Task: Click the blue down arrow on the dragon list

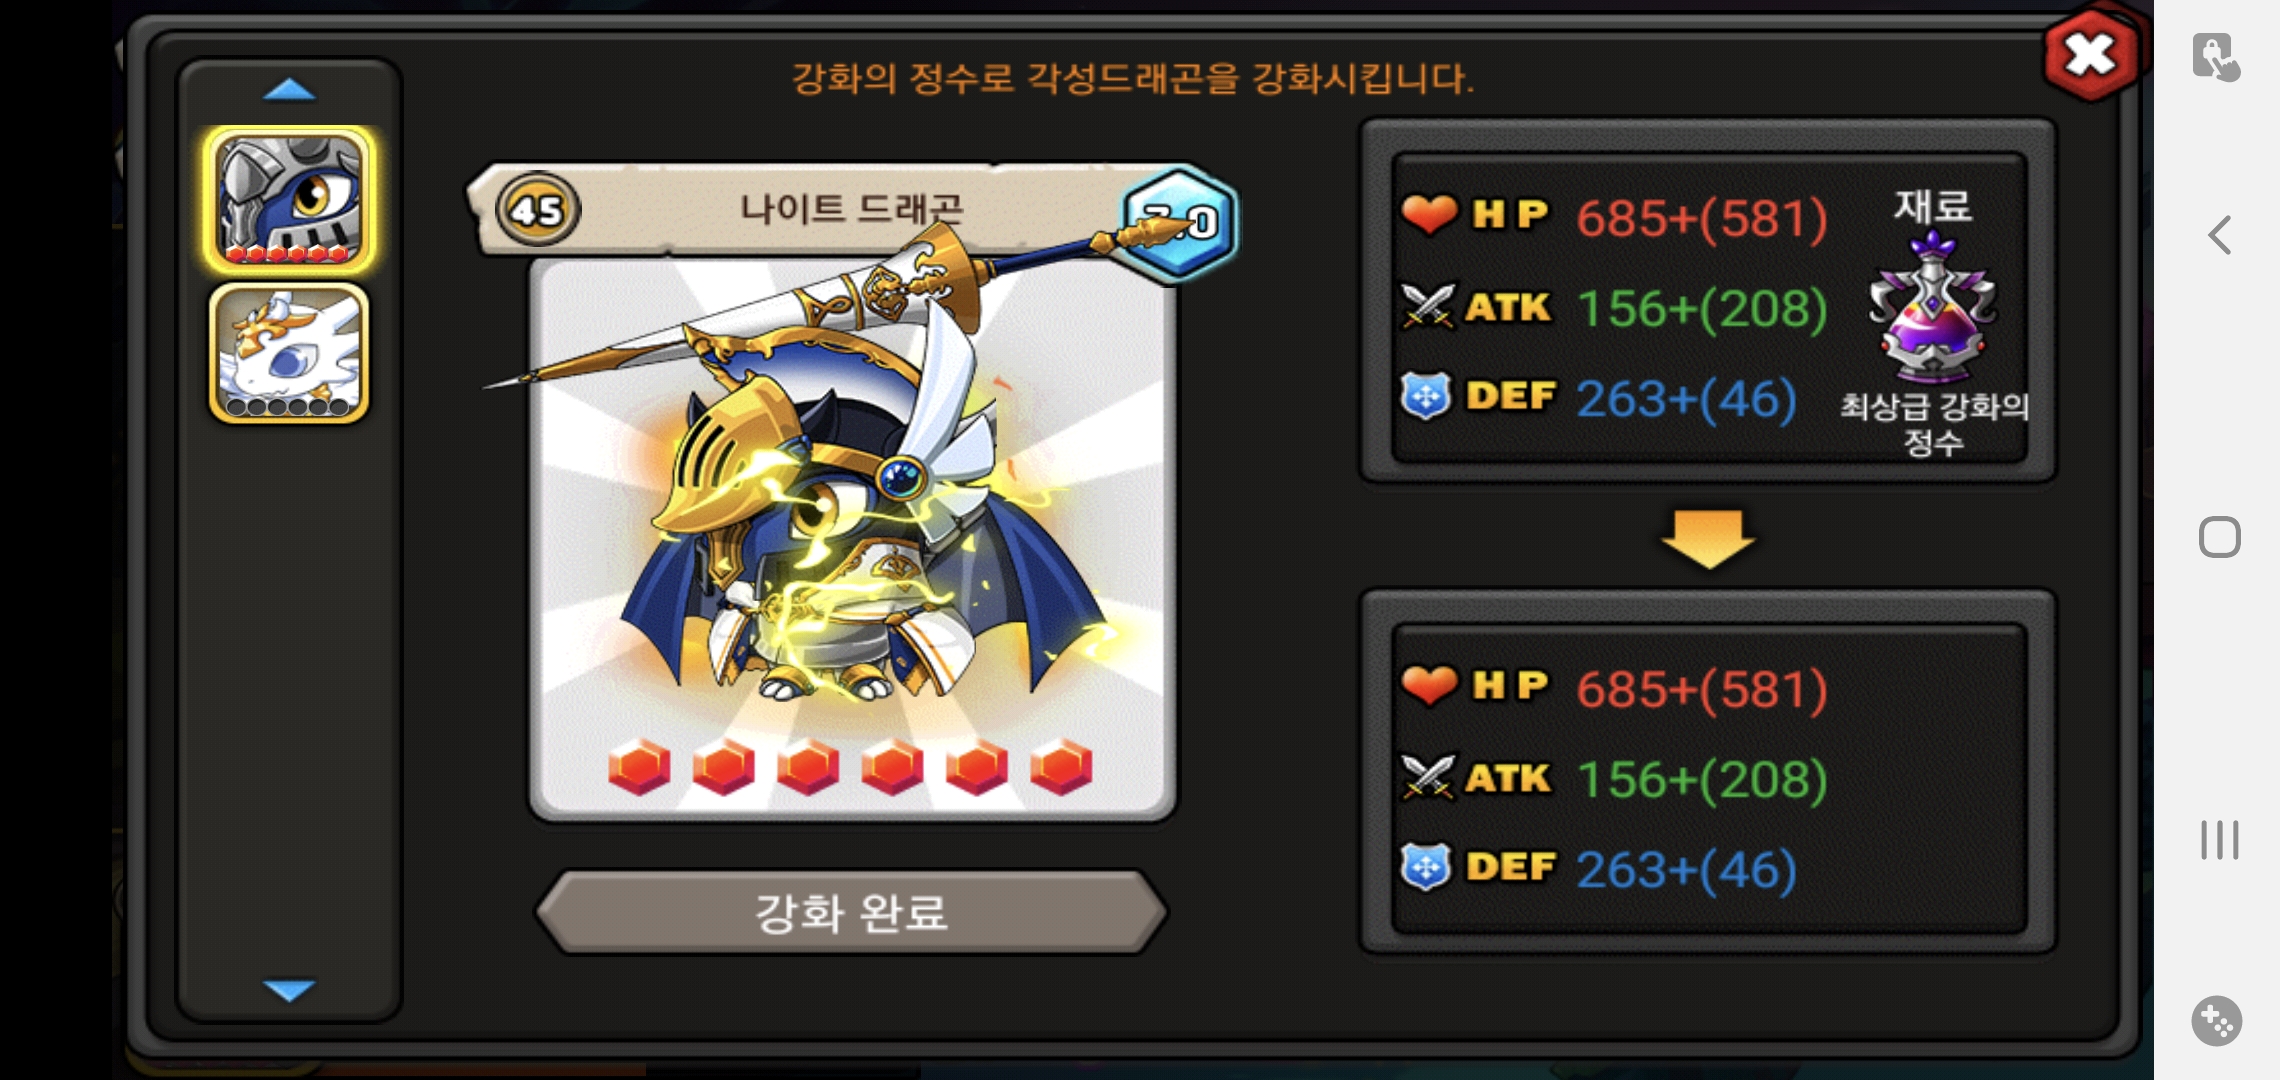Action: (289, 990)
